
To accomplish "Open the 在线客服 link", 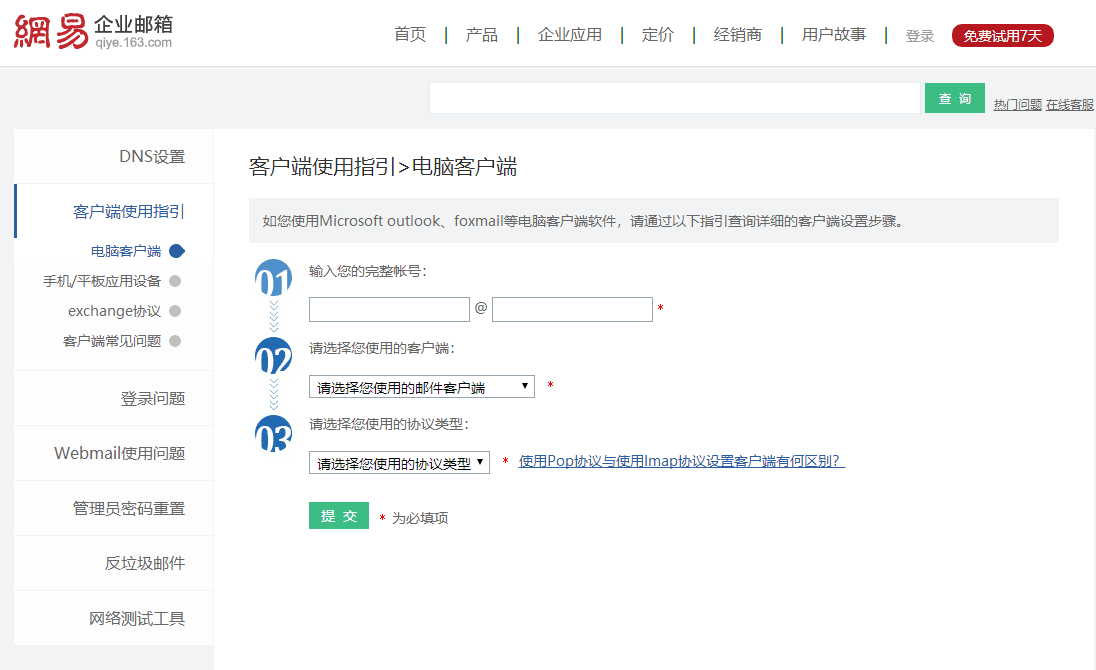I will coord(1069,104).
